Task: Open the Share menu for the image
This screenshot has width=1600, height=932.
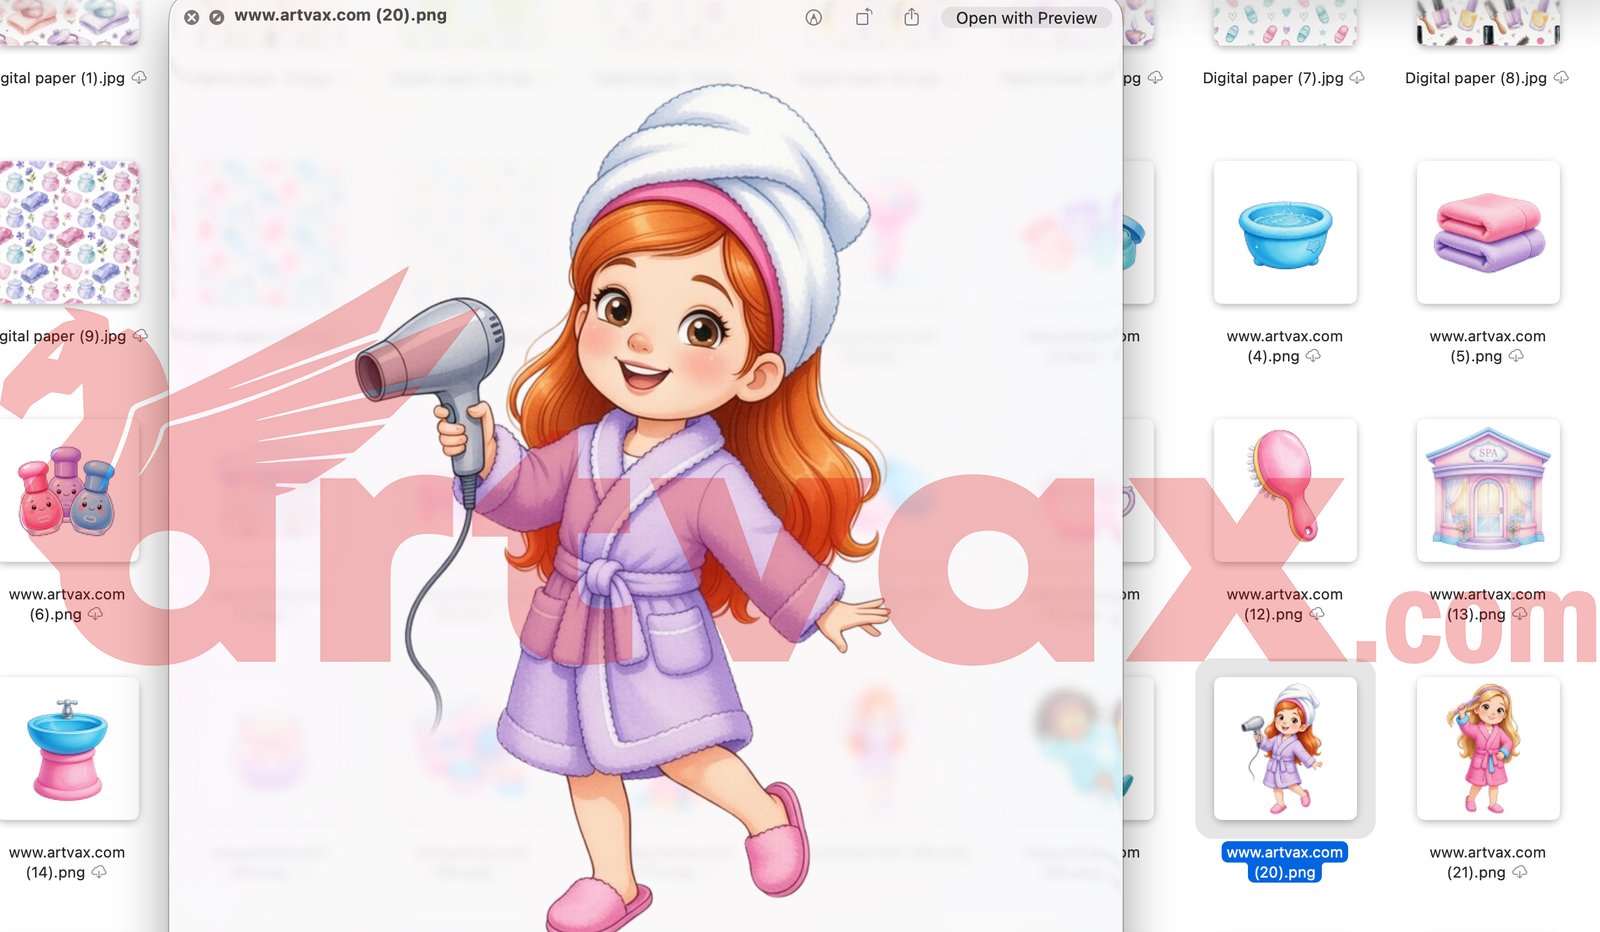Action: (911, 16)
